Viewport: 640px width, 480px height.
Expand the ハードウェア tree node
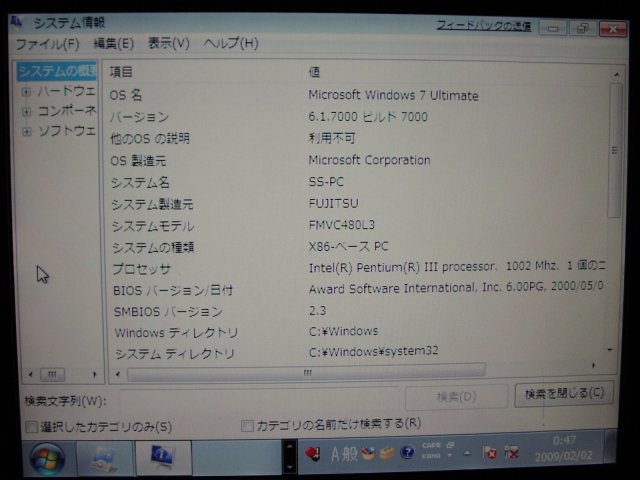click(x=26, y=91)
